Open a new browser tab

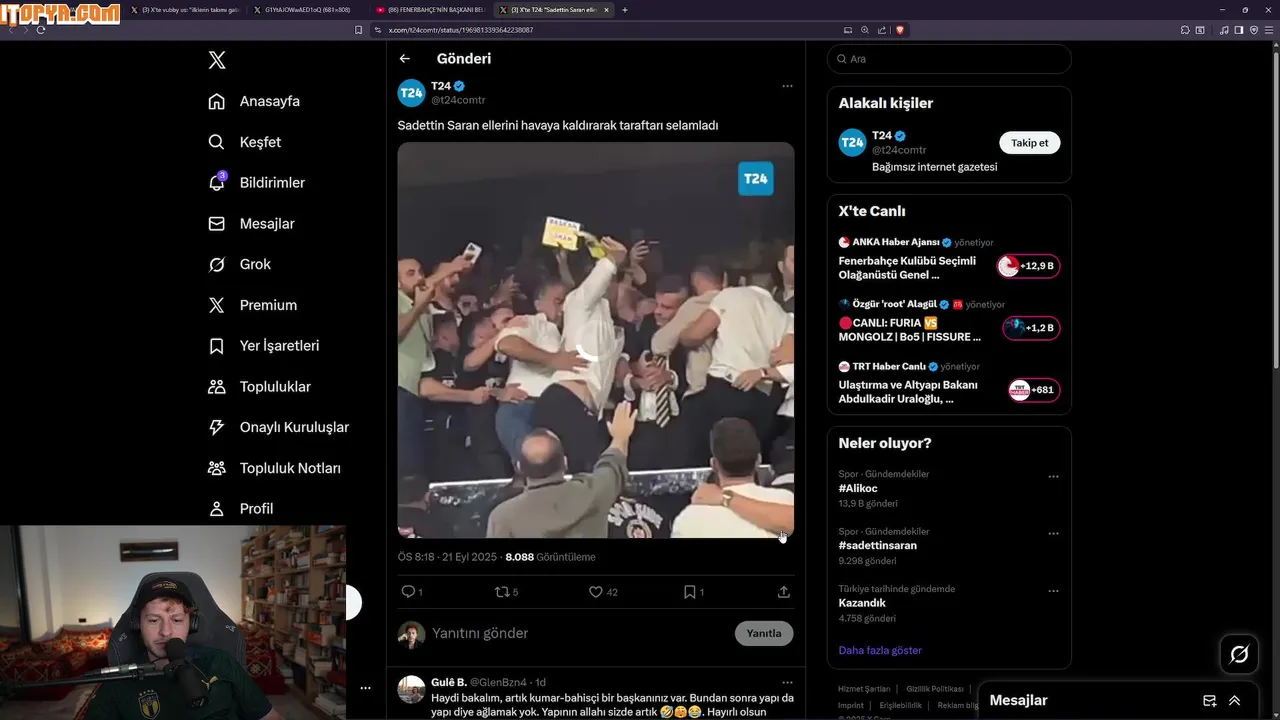625,10
